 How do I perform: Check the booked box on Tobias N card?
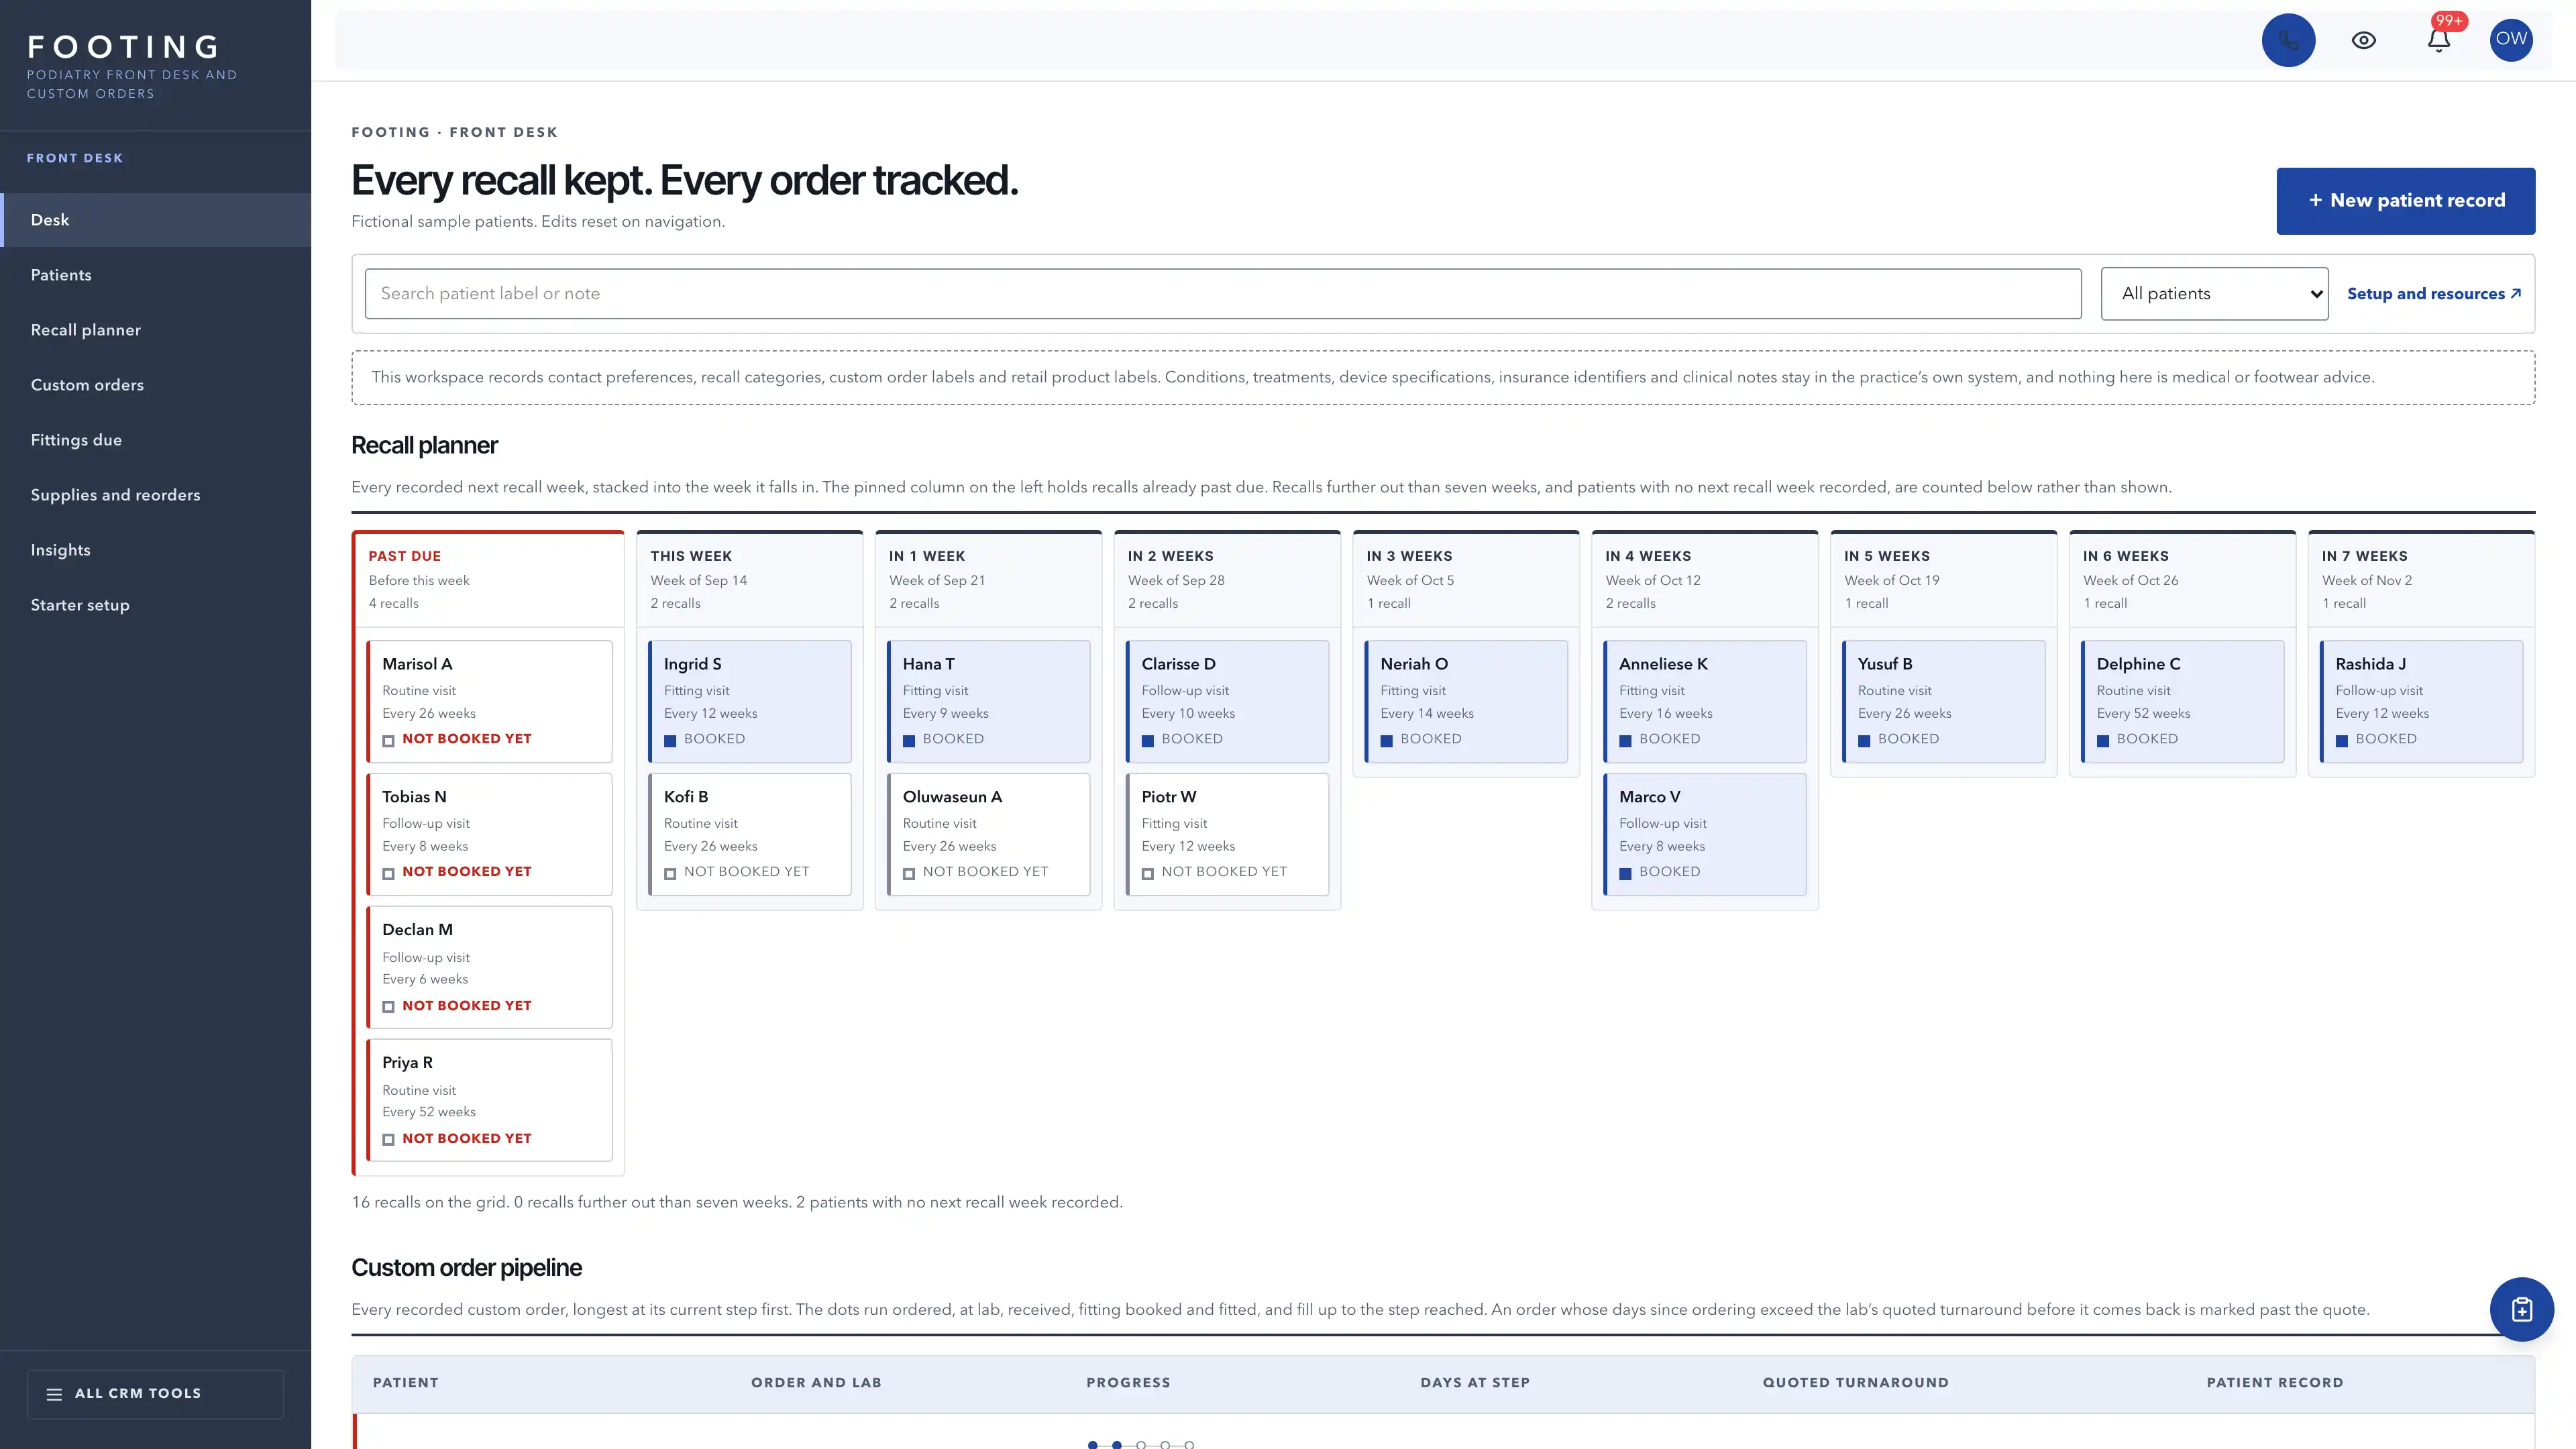pos(388,873)
